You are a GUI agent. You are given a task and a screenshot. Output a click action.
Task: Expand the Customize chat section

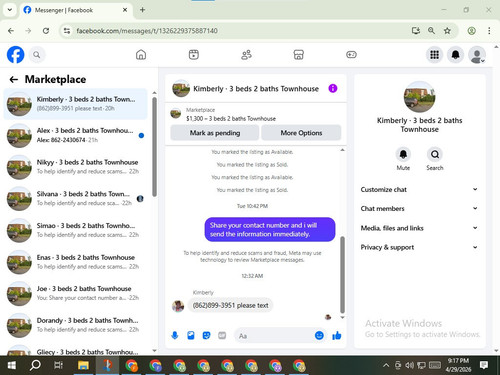pyautogui.click(x=419, y=189)
